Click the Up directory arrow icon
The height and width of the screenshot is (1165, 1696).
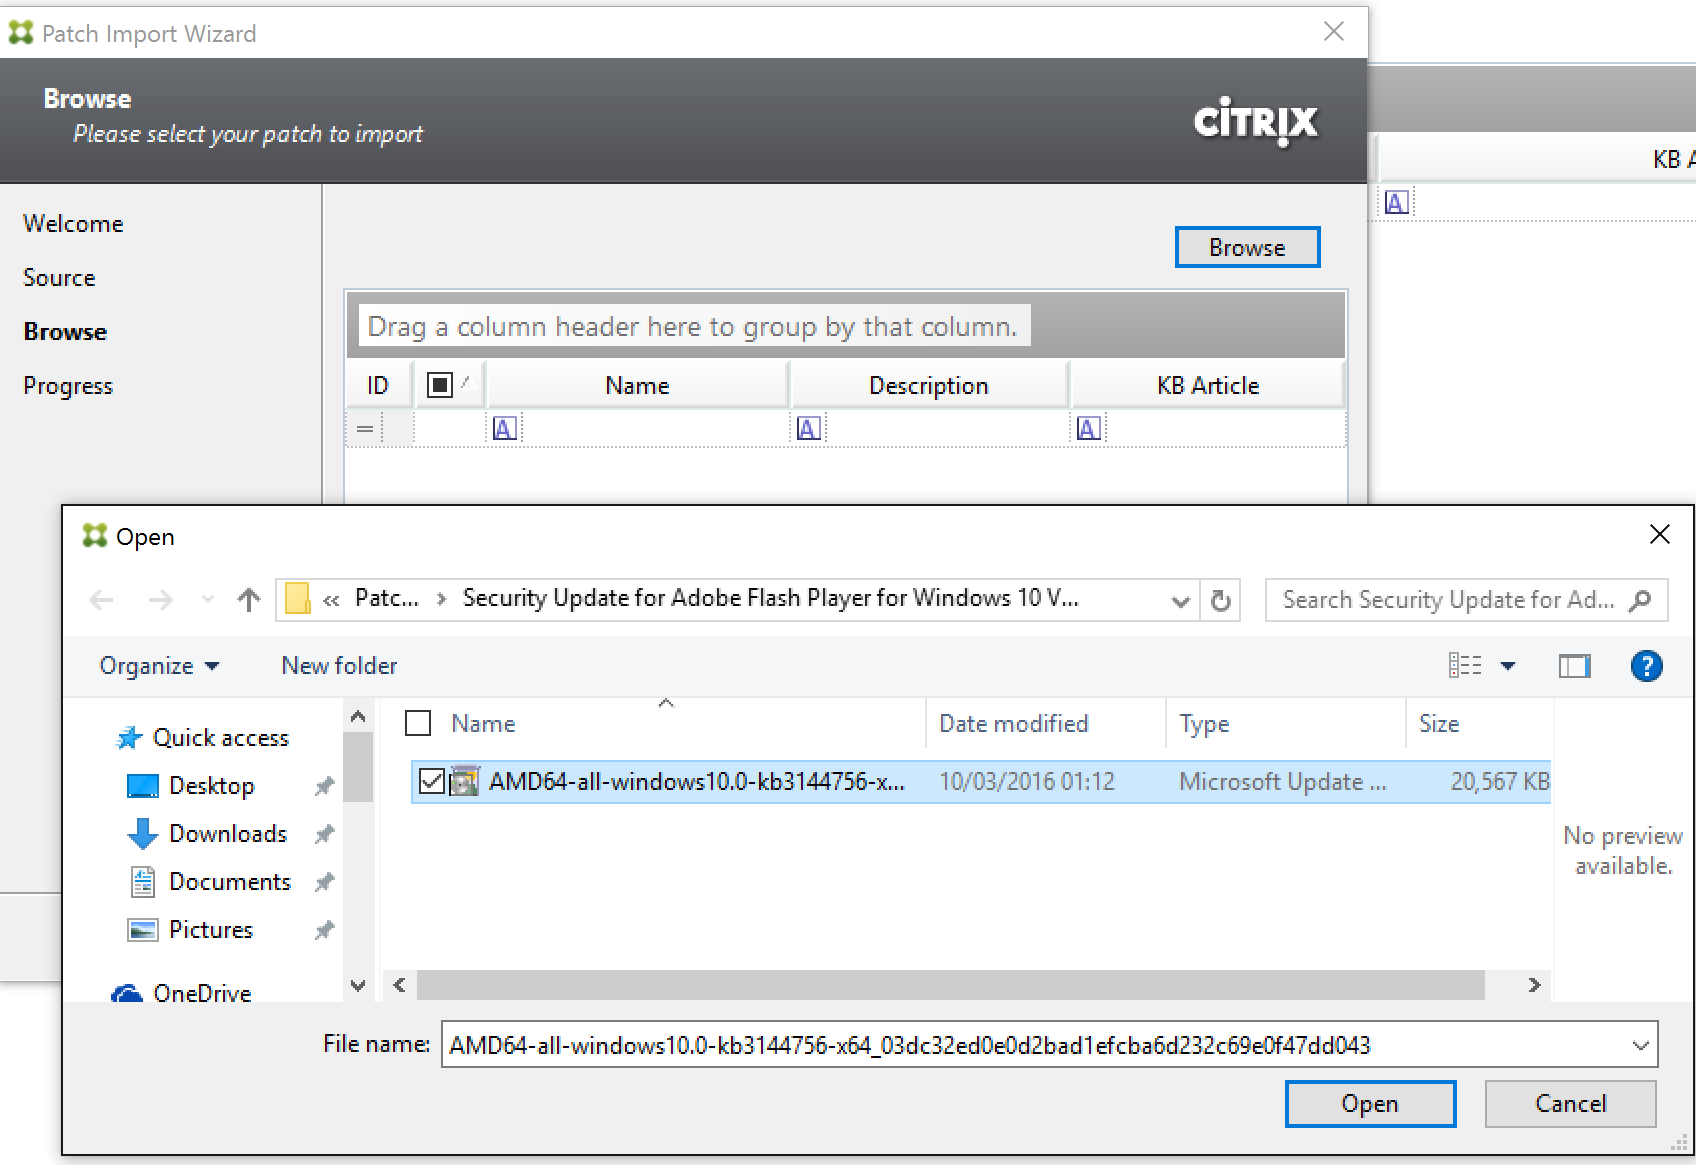(x=249, y=600)
